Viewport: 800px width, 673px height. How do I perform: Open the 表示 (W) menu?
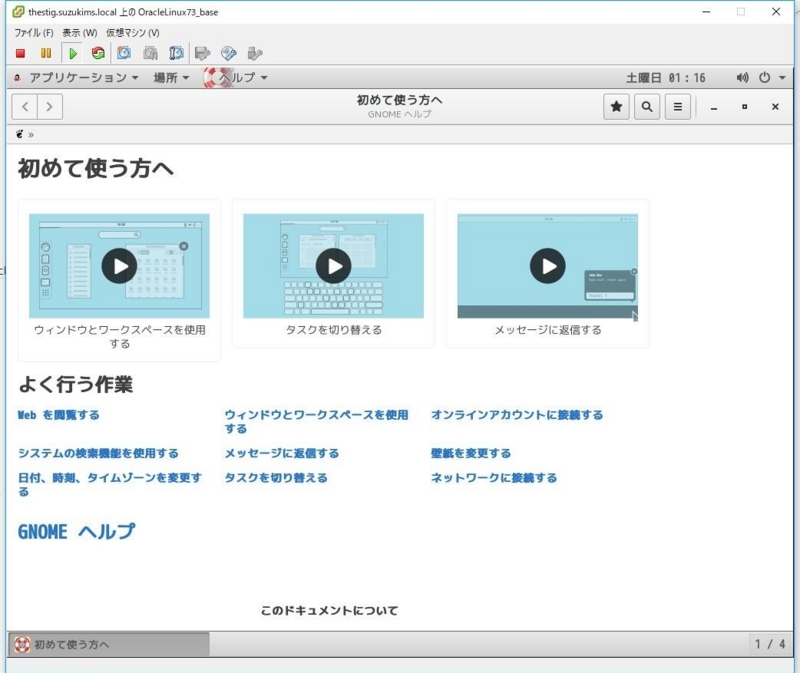[x=80, y=33]
